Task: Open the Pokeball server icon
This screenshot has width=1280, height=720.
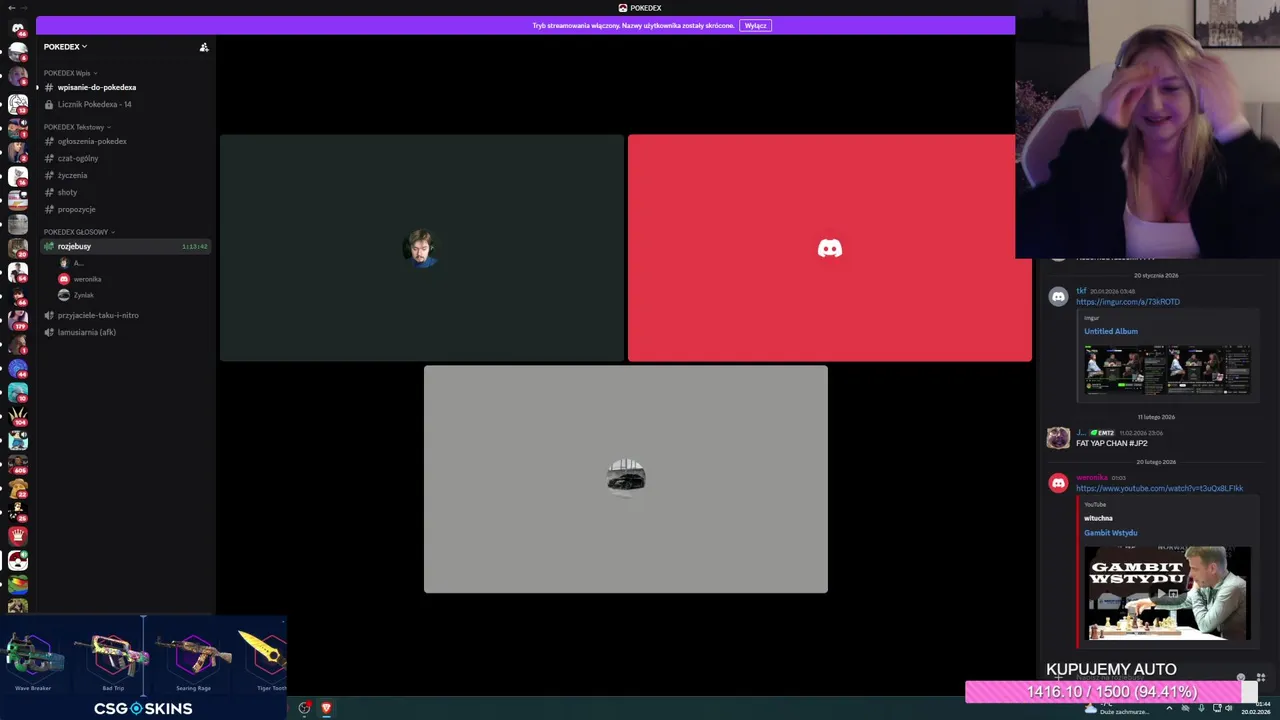Action: pyautogui.click(x=18, y=561)
